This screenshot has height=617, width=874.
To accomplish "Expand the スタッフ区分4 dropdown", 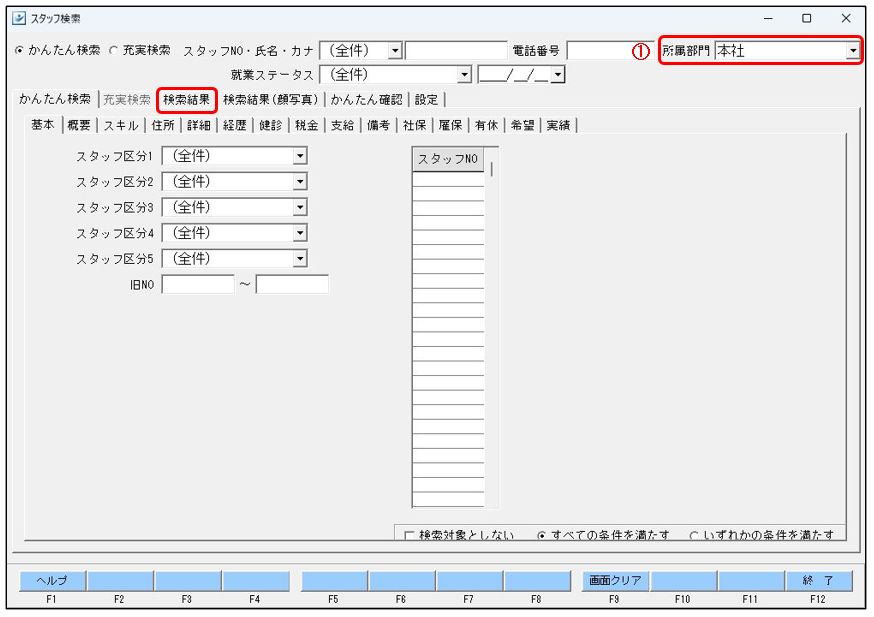I will (x=300, y=232).
